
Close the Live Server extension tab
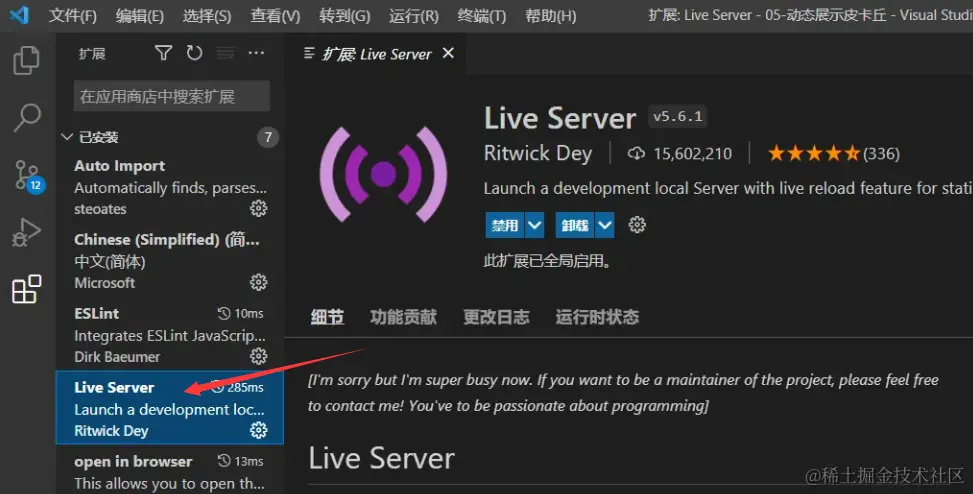click(x=448, y=53)
